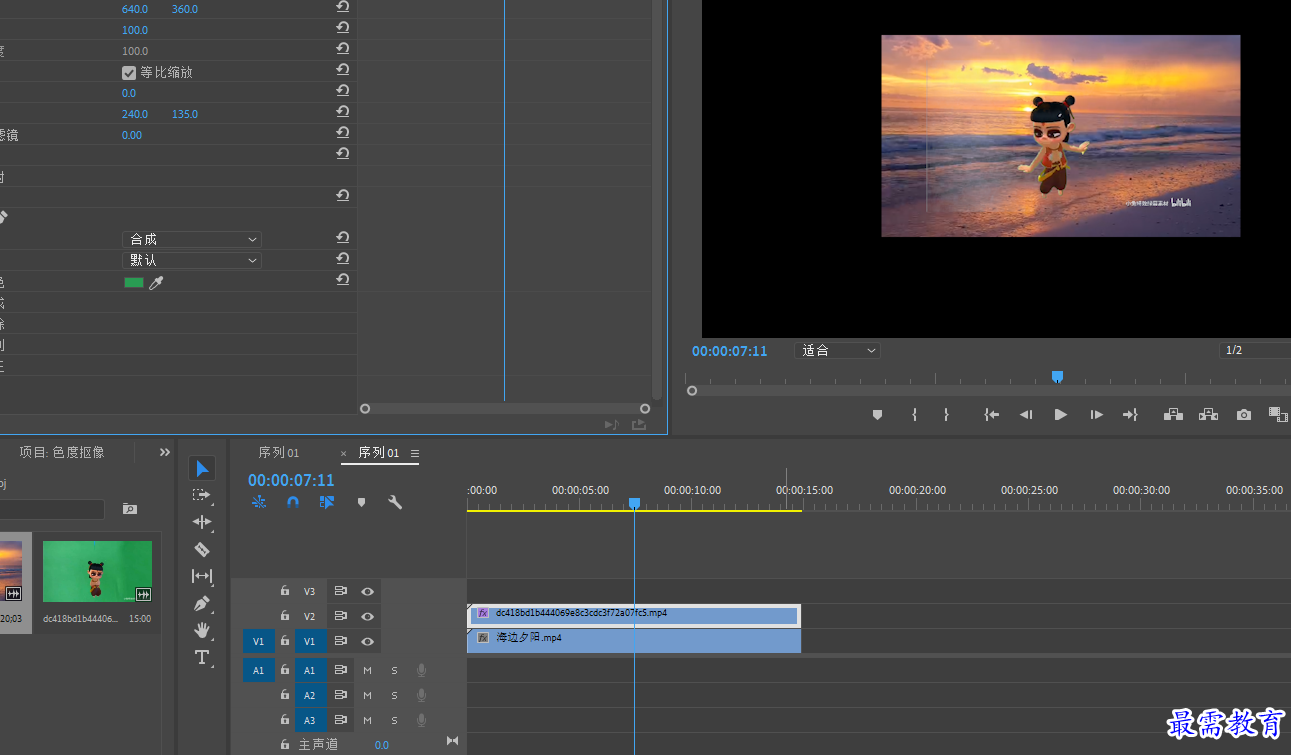The height and width of the screenshot is (755, 1291).
Task: Click the Program monitor playhead marker
Action: [x=1057, y=376]
